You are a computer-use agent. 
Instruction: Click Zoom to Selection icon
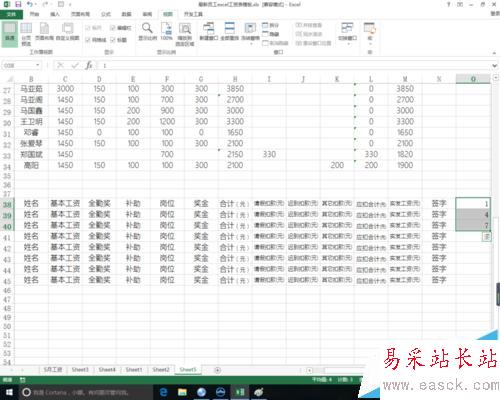pyautogui.click(x=185, y=34)
